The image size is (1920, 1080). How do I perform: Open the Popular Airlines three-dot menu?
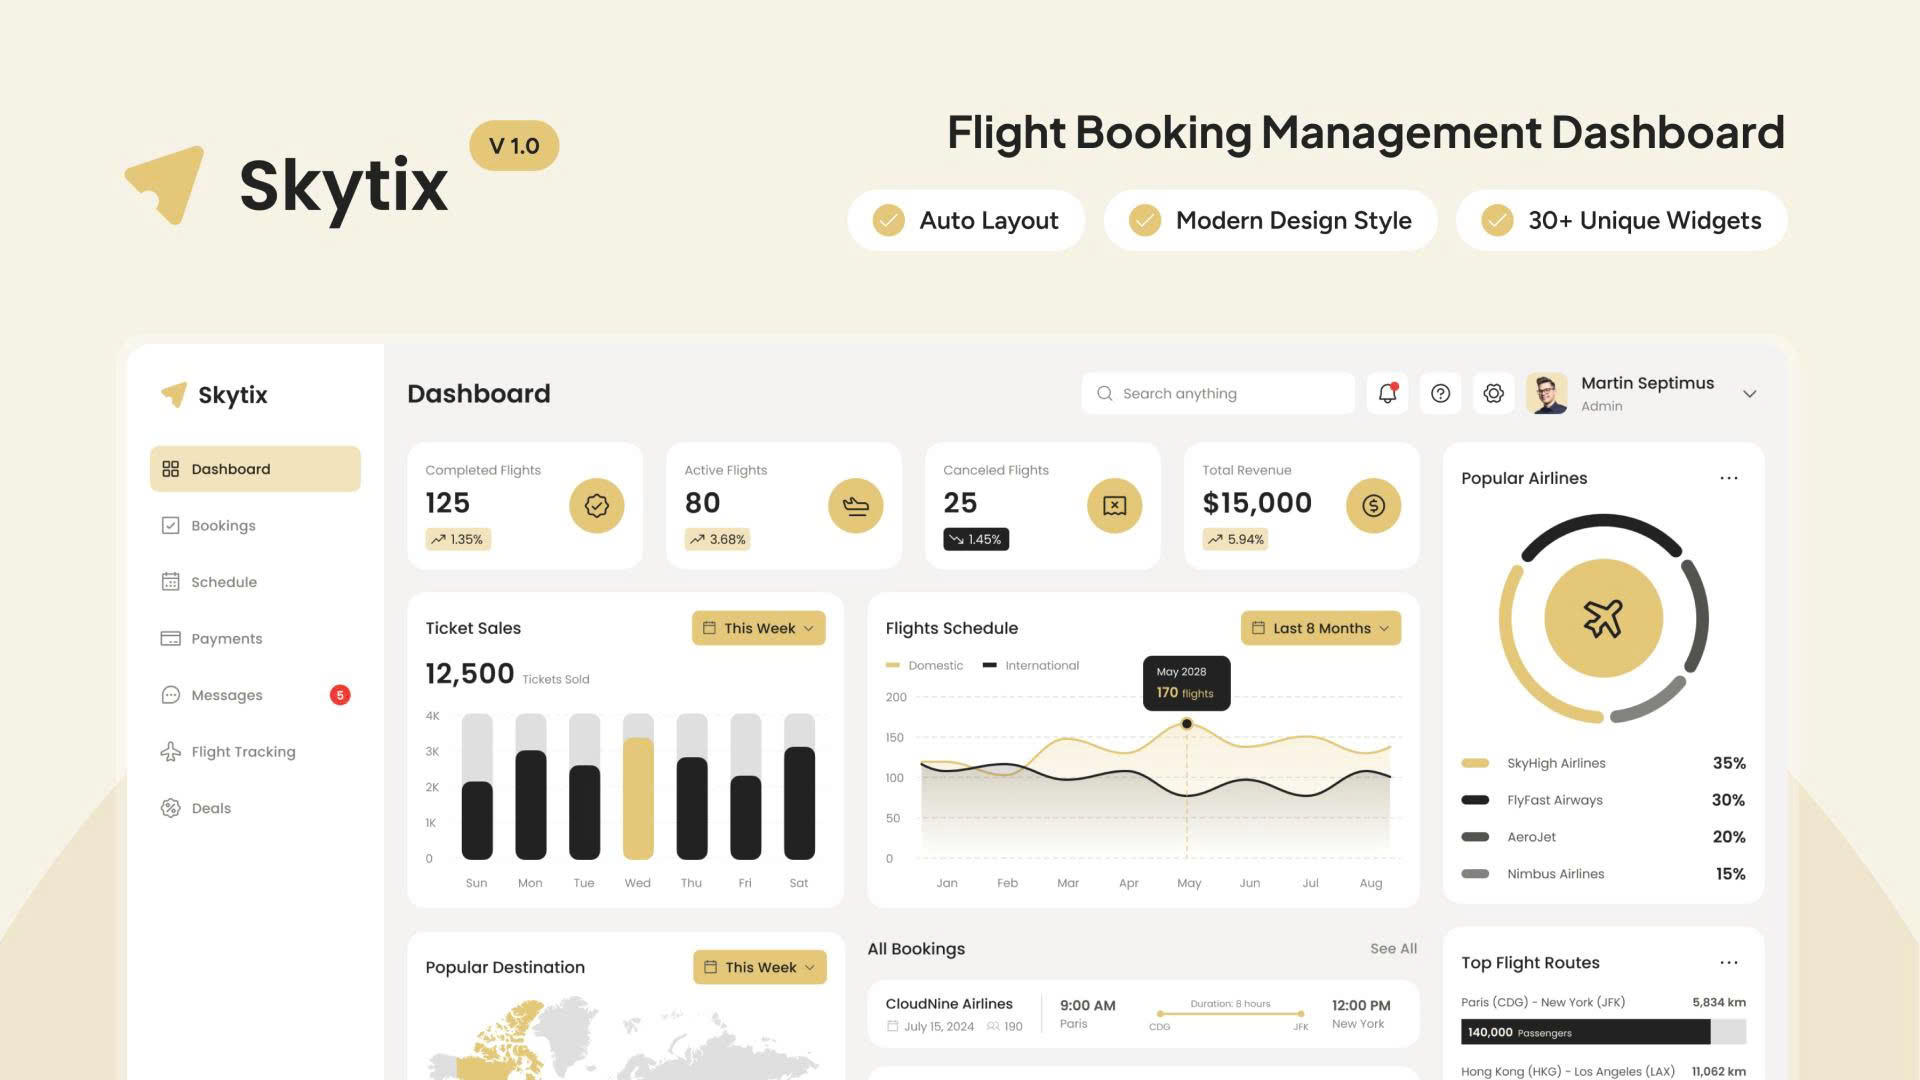tap(1729, 478)
